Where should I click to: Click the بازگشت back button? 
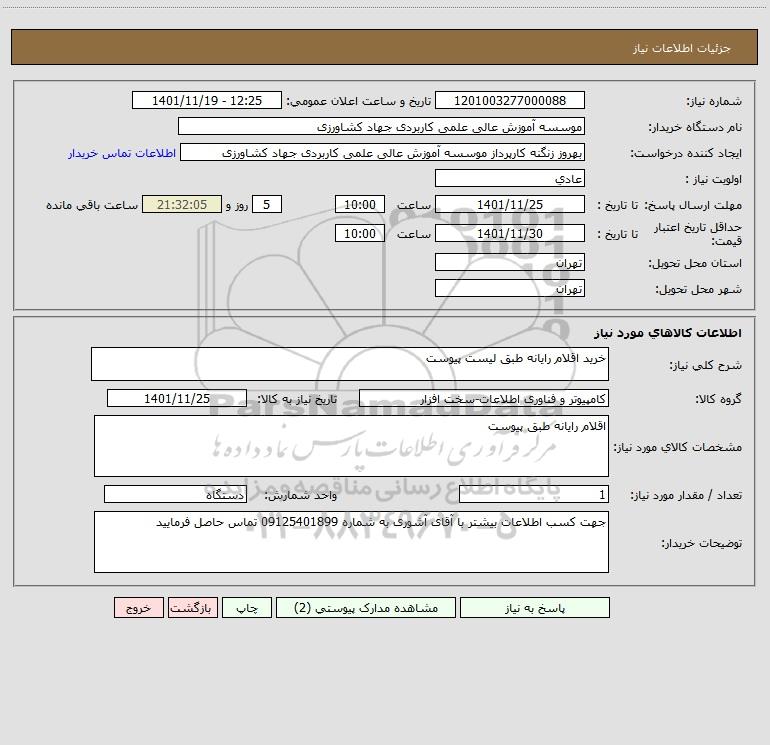(x=192, y=607)
